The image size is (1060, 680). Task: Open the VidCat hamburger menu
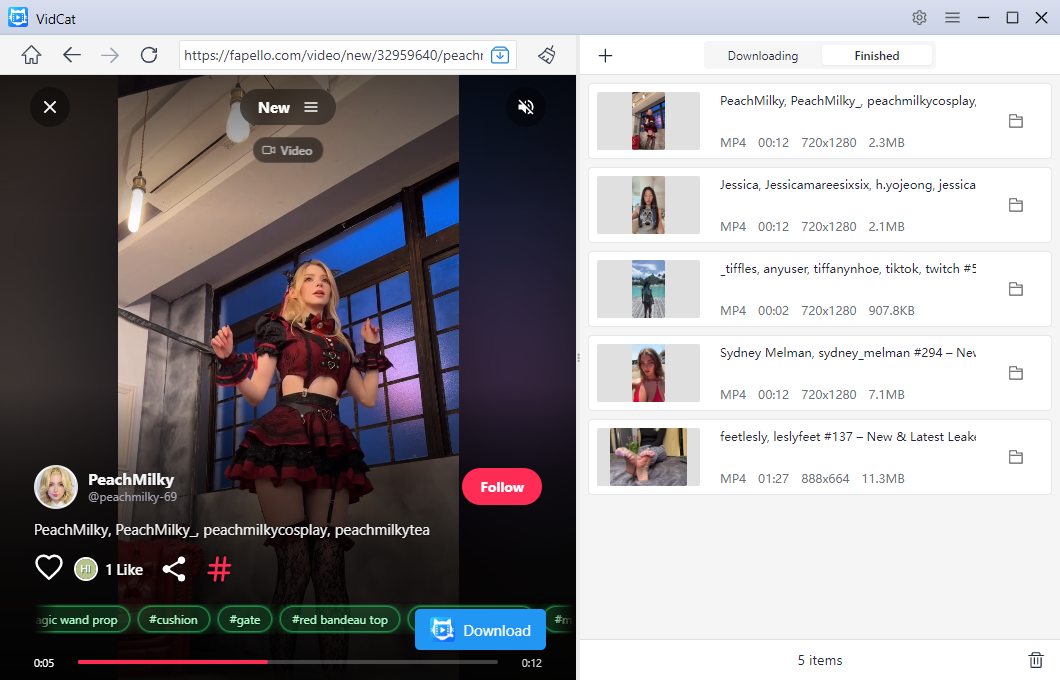pos(953,18)
